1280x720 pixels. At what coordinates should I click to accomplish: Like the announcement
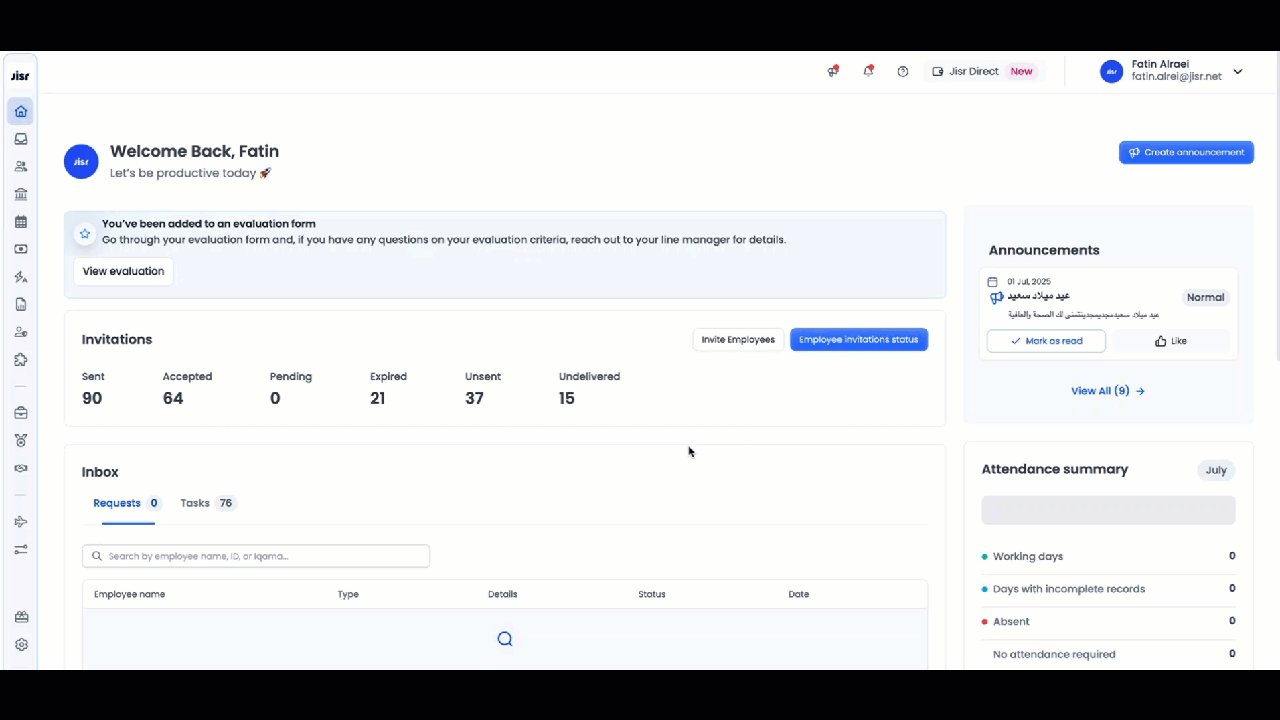pyautogui.click(x=1170, y=341)
